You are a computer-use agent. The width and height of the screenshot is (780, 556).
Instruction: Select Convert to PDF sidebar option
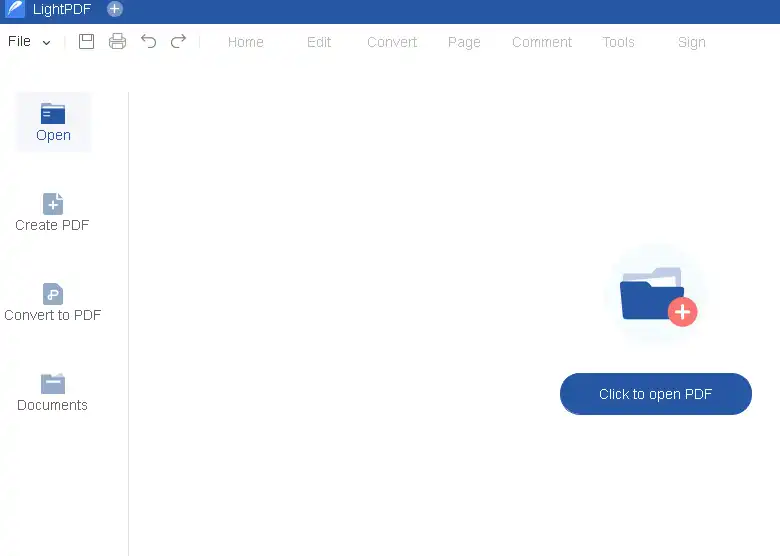[x=53, y=302]
